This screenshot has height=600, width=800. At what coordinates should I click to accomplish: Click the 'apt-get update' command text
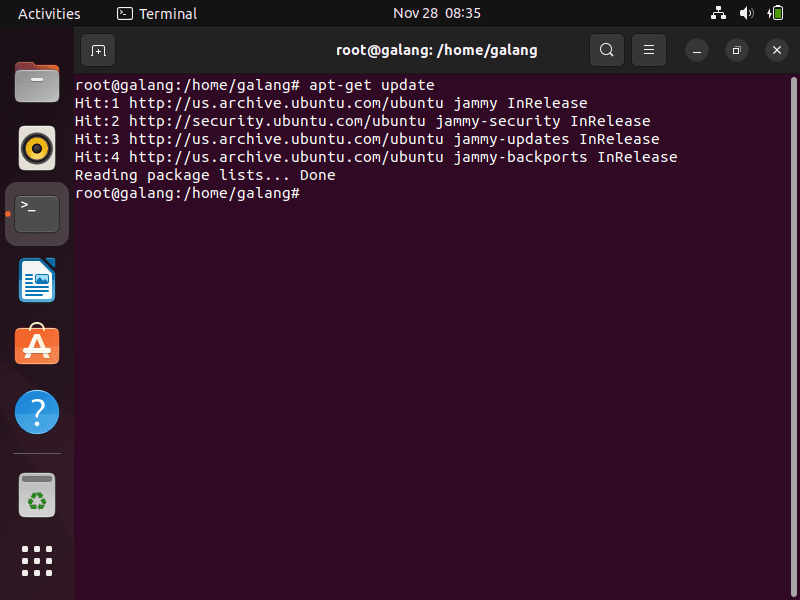(371, 85)
